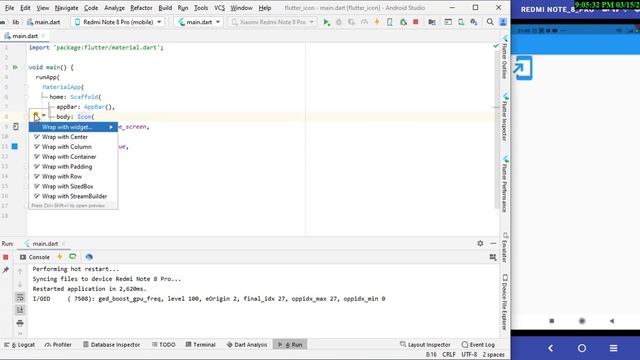Open the Terminal tool window
640x360 pixels.
[x=200, y=344]
